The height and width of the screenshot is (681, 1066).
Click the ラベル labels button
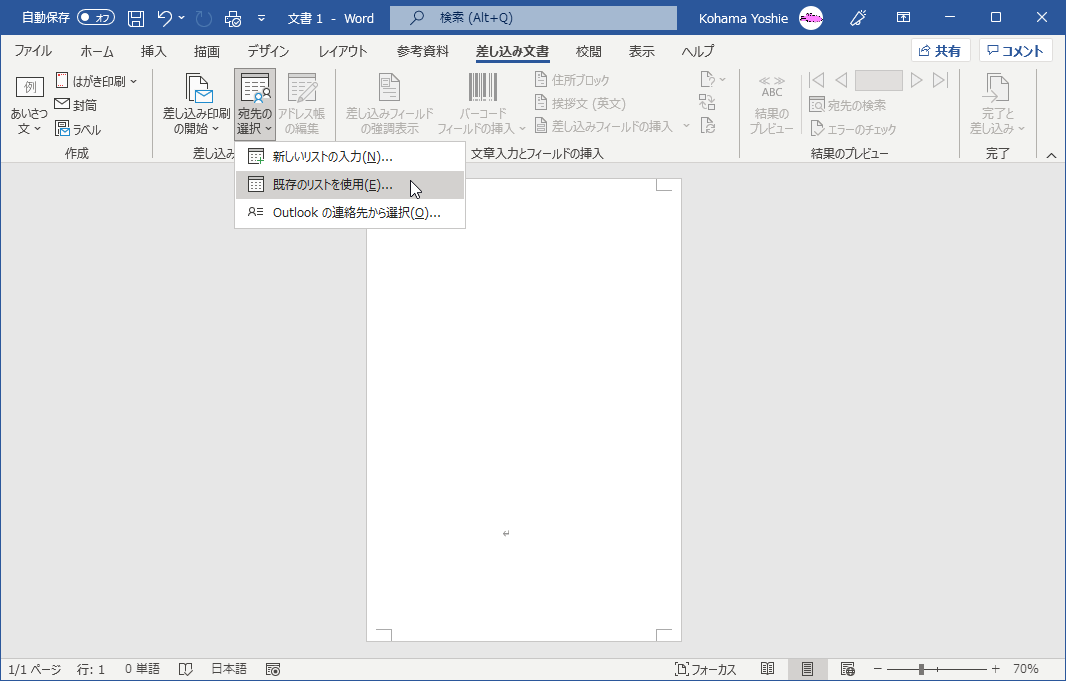pos(78,129)
